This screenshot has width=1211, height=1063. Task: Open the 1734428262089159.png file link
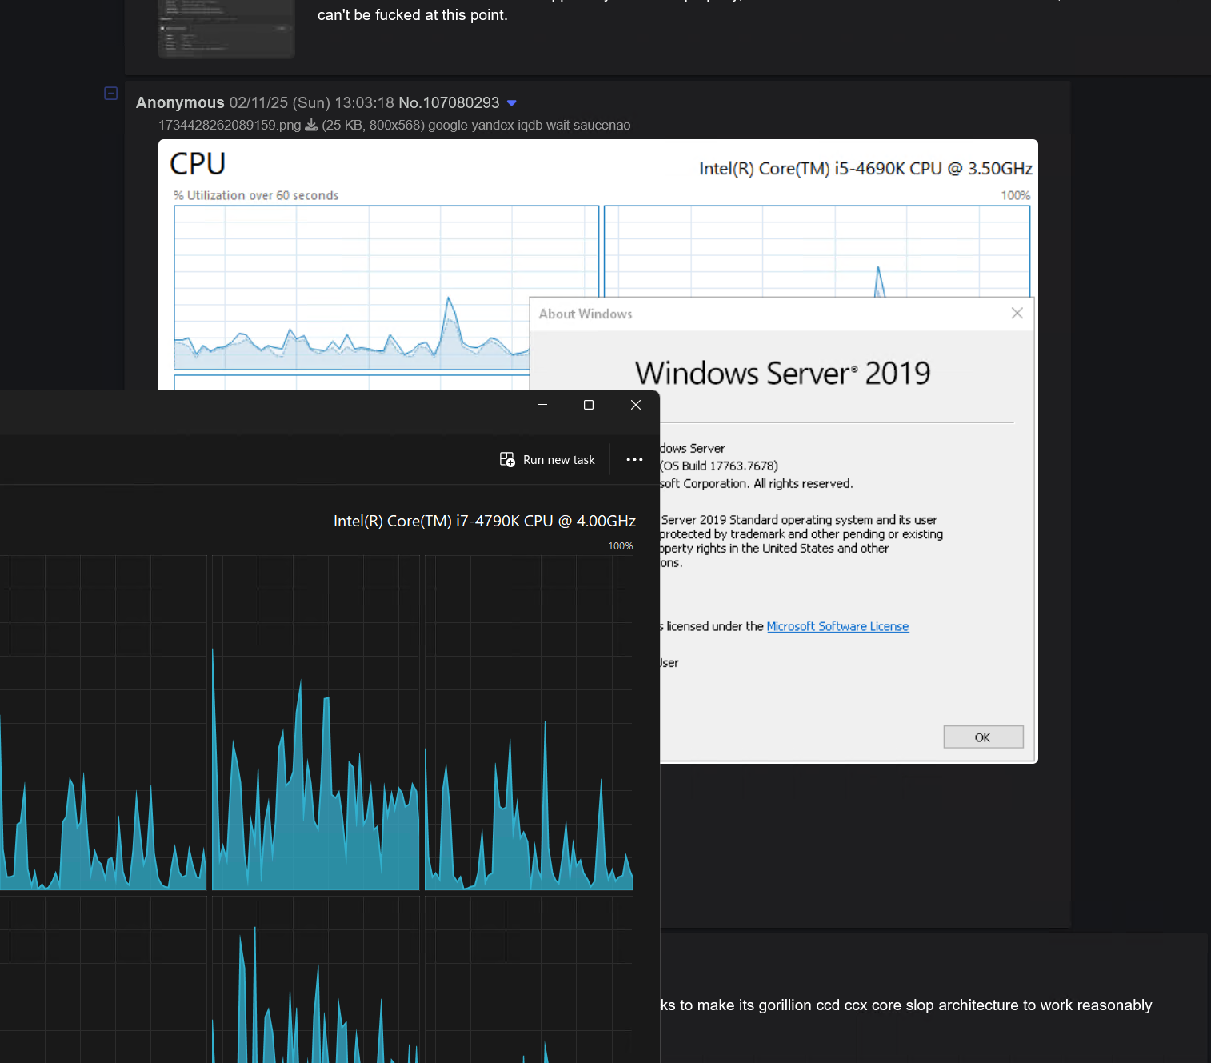[229, 125]
